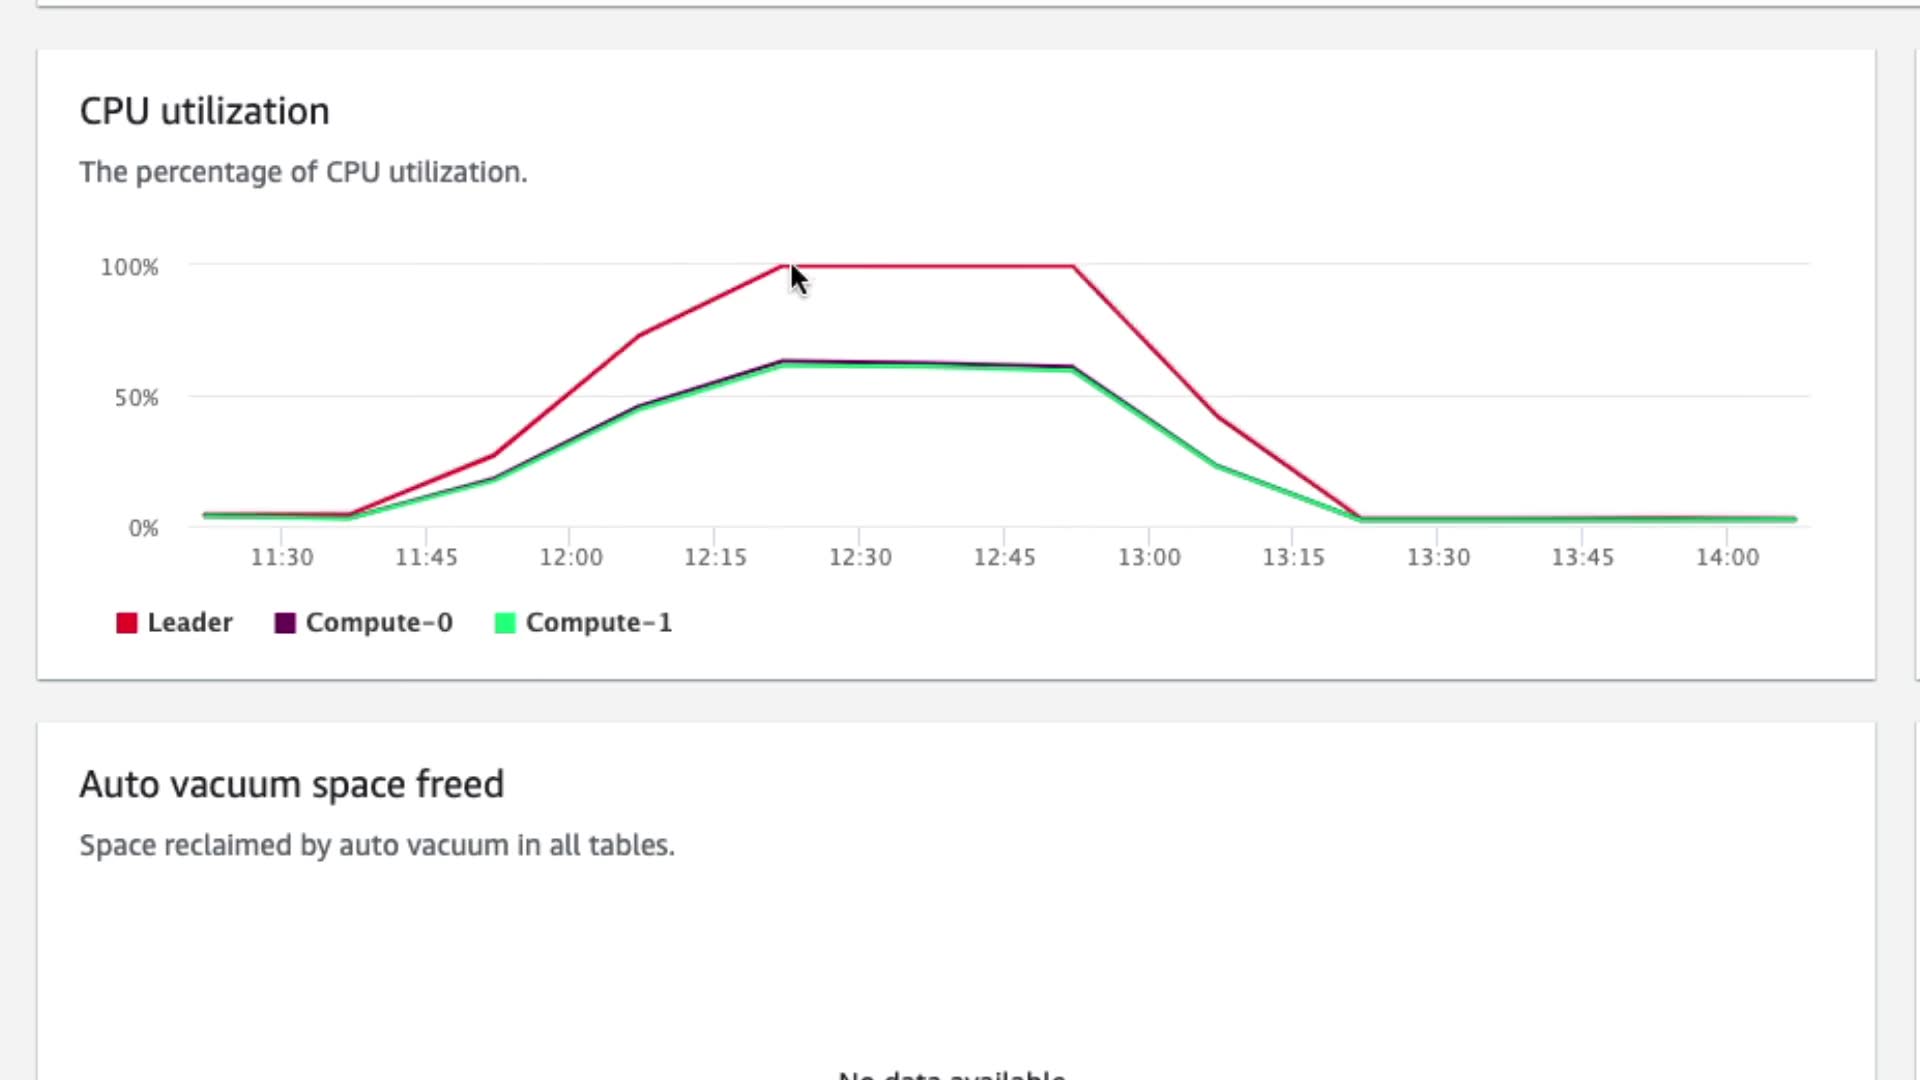Click the 11:30 time axis label
1920x1080 pixels.
click(x=281, y=557)
